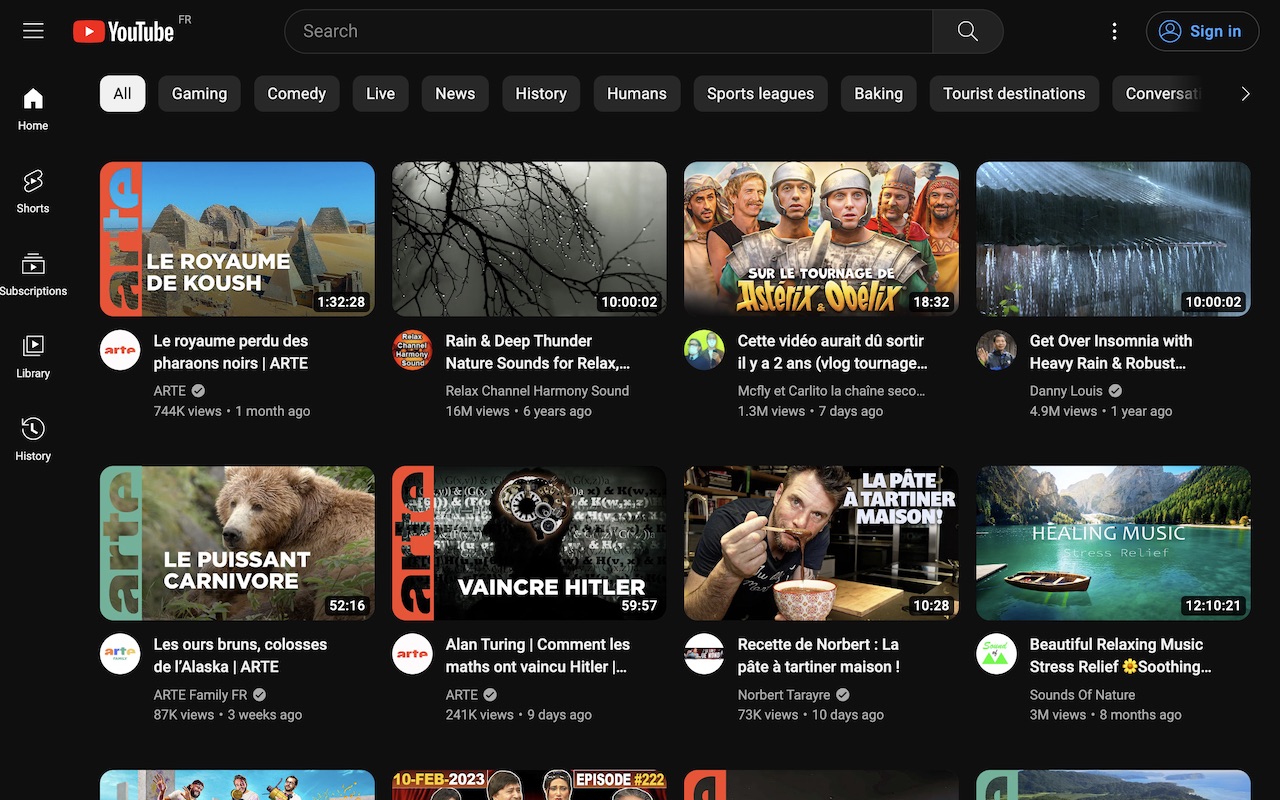
Task: Open Healing Music thumbnail
Action: (1113, 543)
